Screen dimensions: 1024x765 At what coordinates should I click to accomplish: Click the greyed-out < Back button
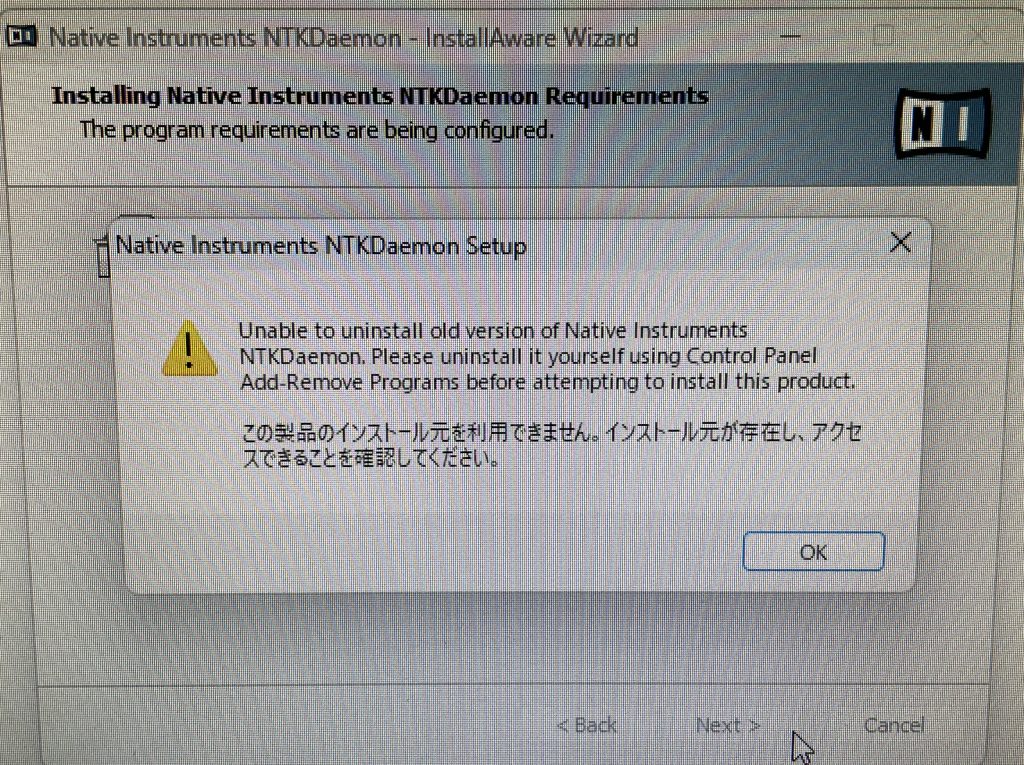click(x=586, y=724)
